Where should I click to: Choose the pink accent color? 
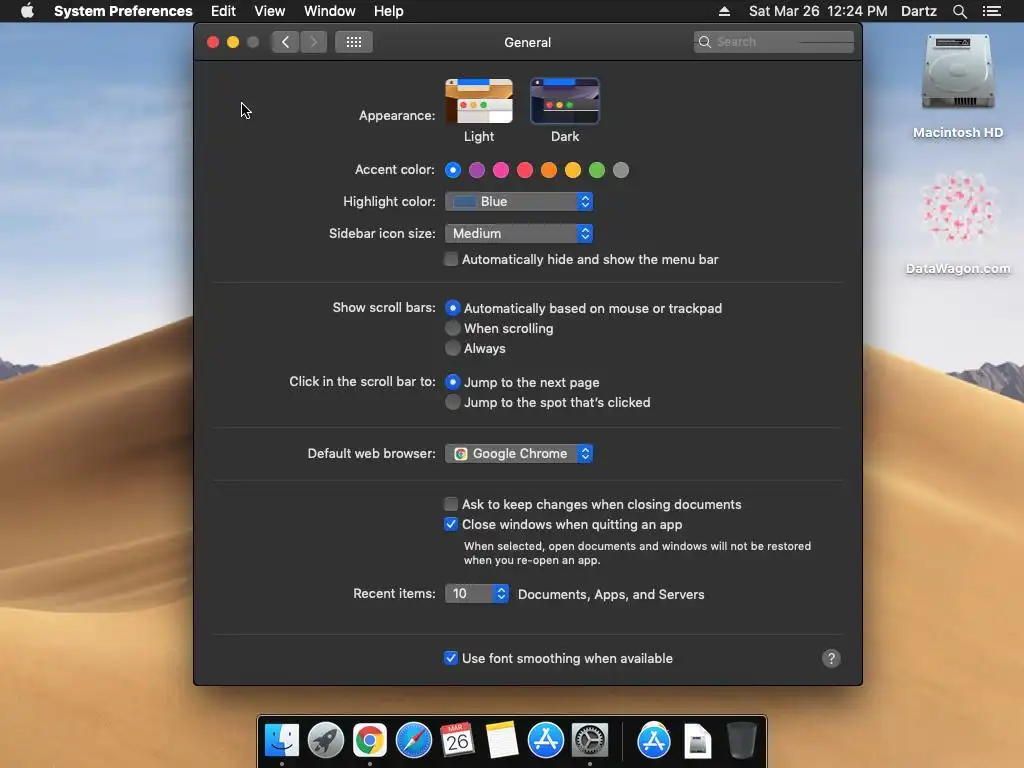[501, 170]
